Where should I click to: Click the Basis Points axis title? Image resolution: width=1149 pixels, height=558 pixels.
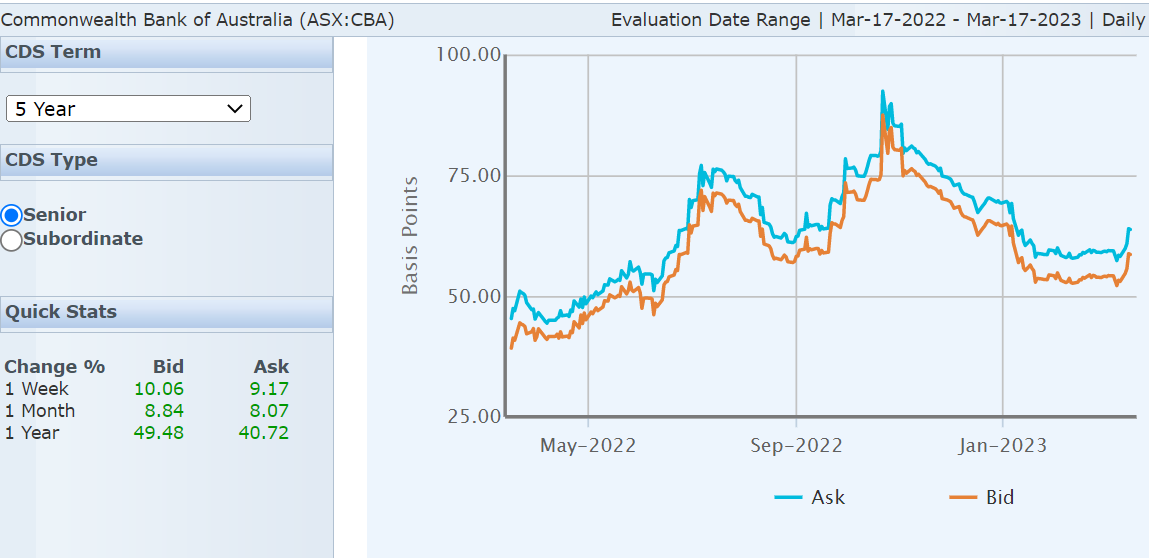click(410, 235)
